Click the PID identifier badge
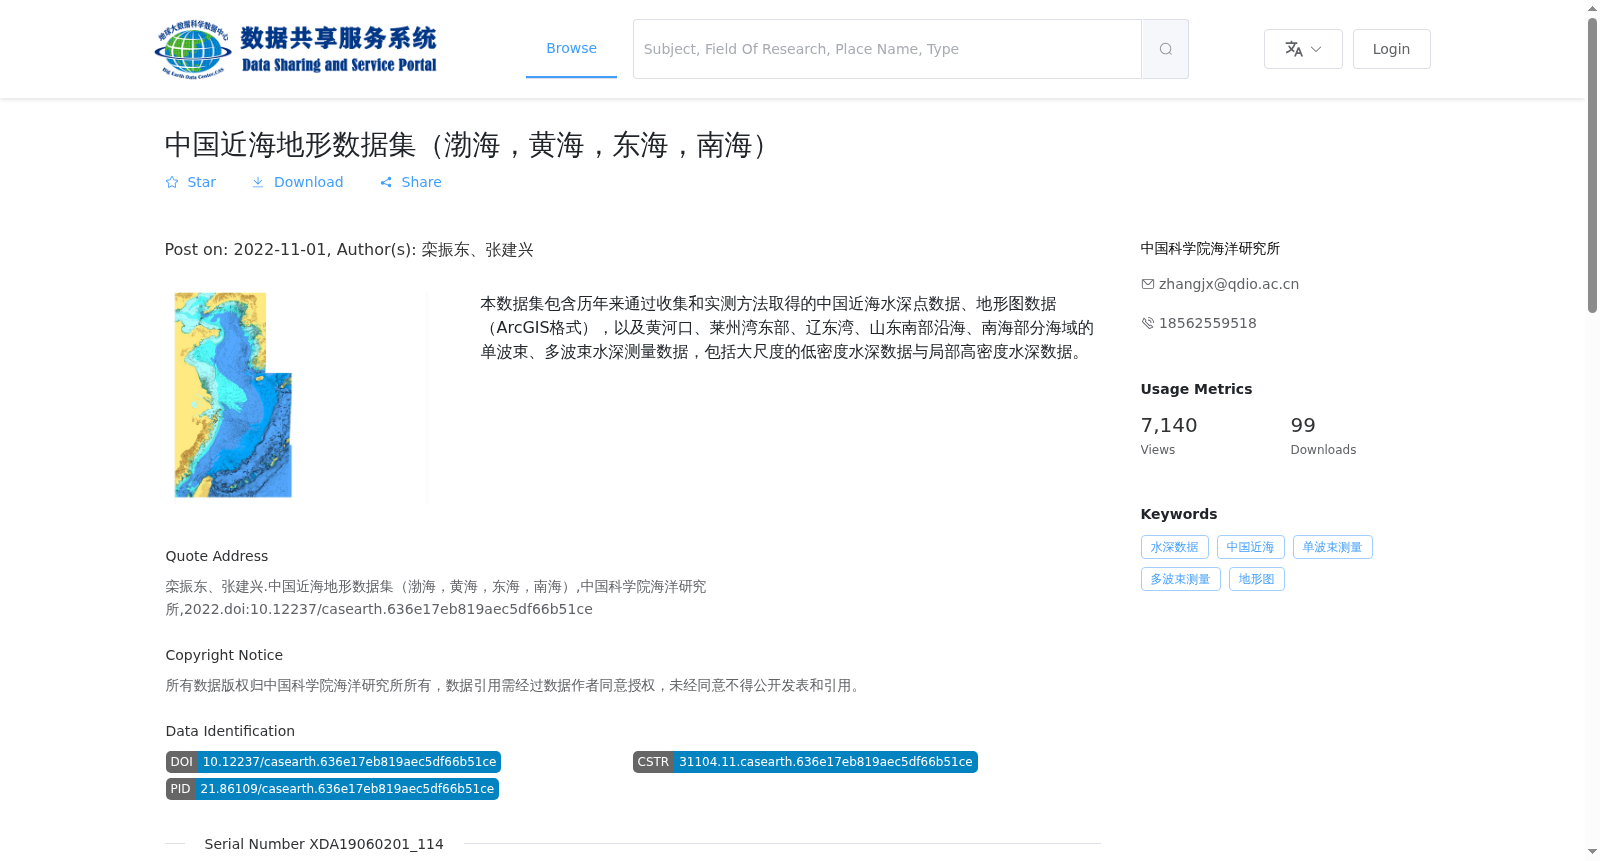The height and width of the screenshot is (861, 1600). tap(332, 789)
